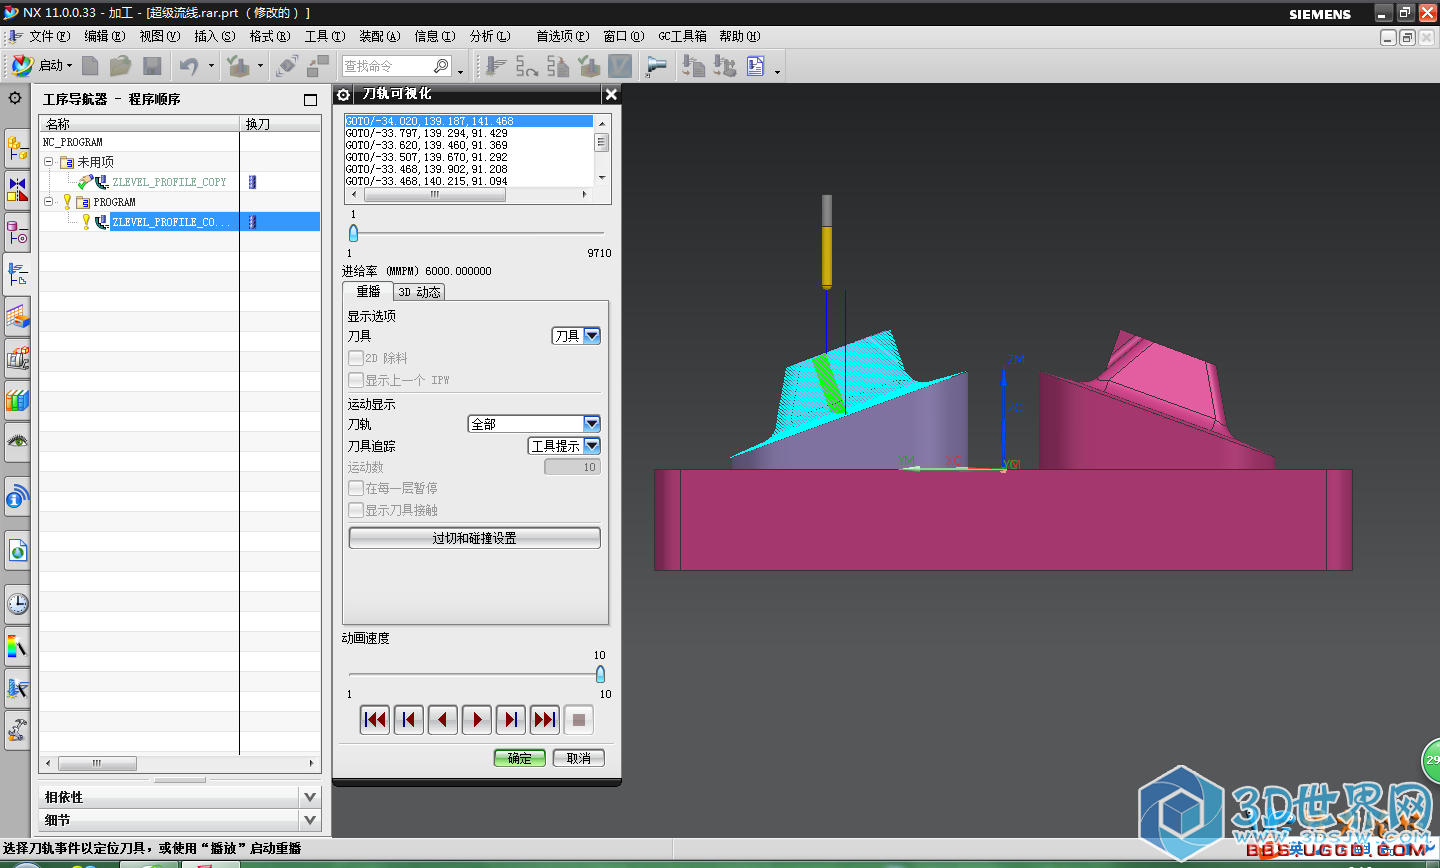The height and width of the screenshot is (868, 1440).
Task: Click the 确定 OK button
Action: [519, 758]
